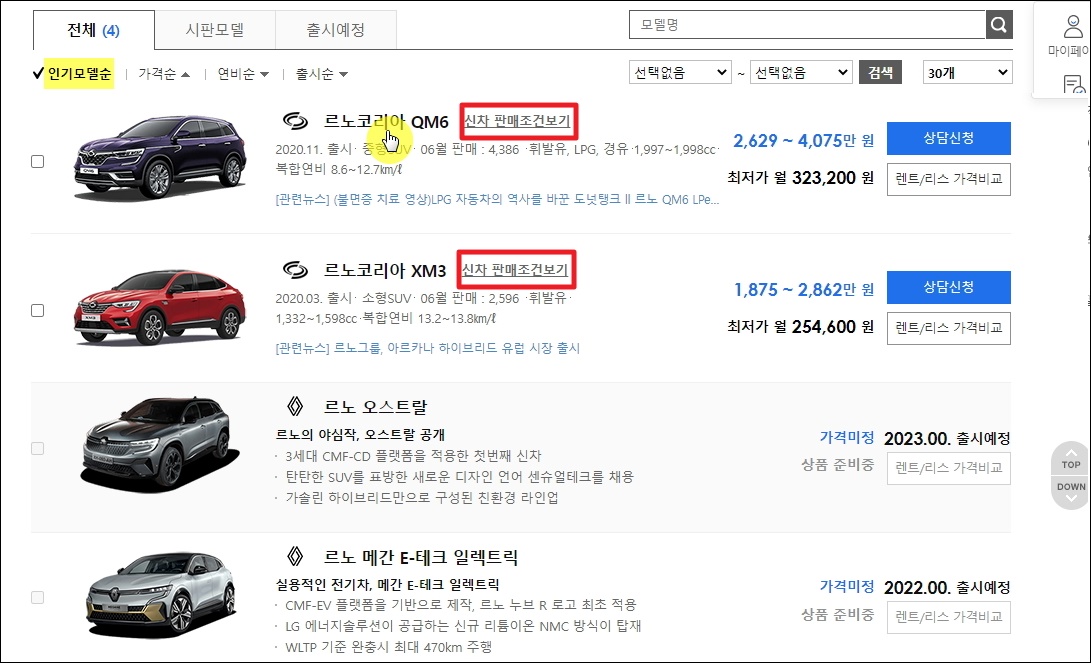Click 르노의 야심작, 오스트랄 공개 headline

pos(360,435)
